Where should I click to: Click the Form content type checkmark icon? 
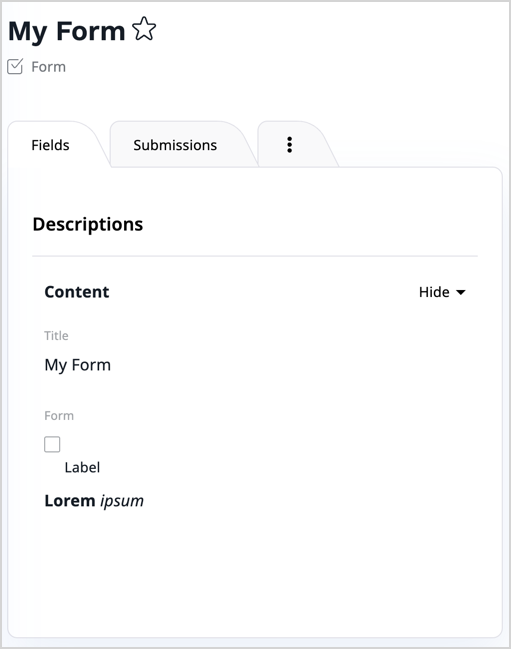click(x=15, y=66)
